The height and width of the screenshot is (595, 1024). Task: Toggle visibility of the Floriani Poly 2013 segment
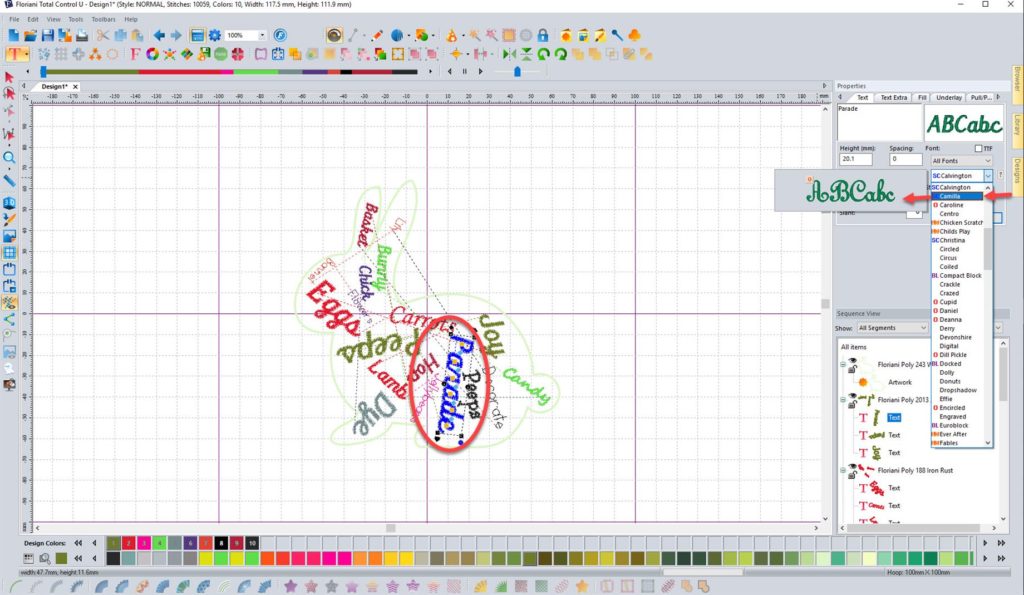point(852,395)
